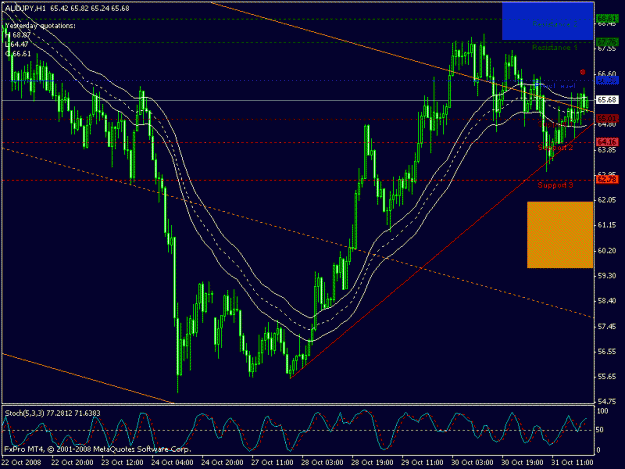The height and width of the screenshot is (469, 625).
Task: Click the 100 level on Stochastic scale
Action: tap(602, 411)
